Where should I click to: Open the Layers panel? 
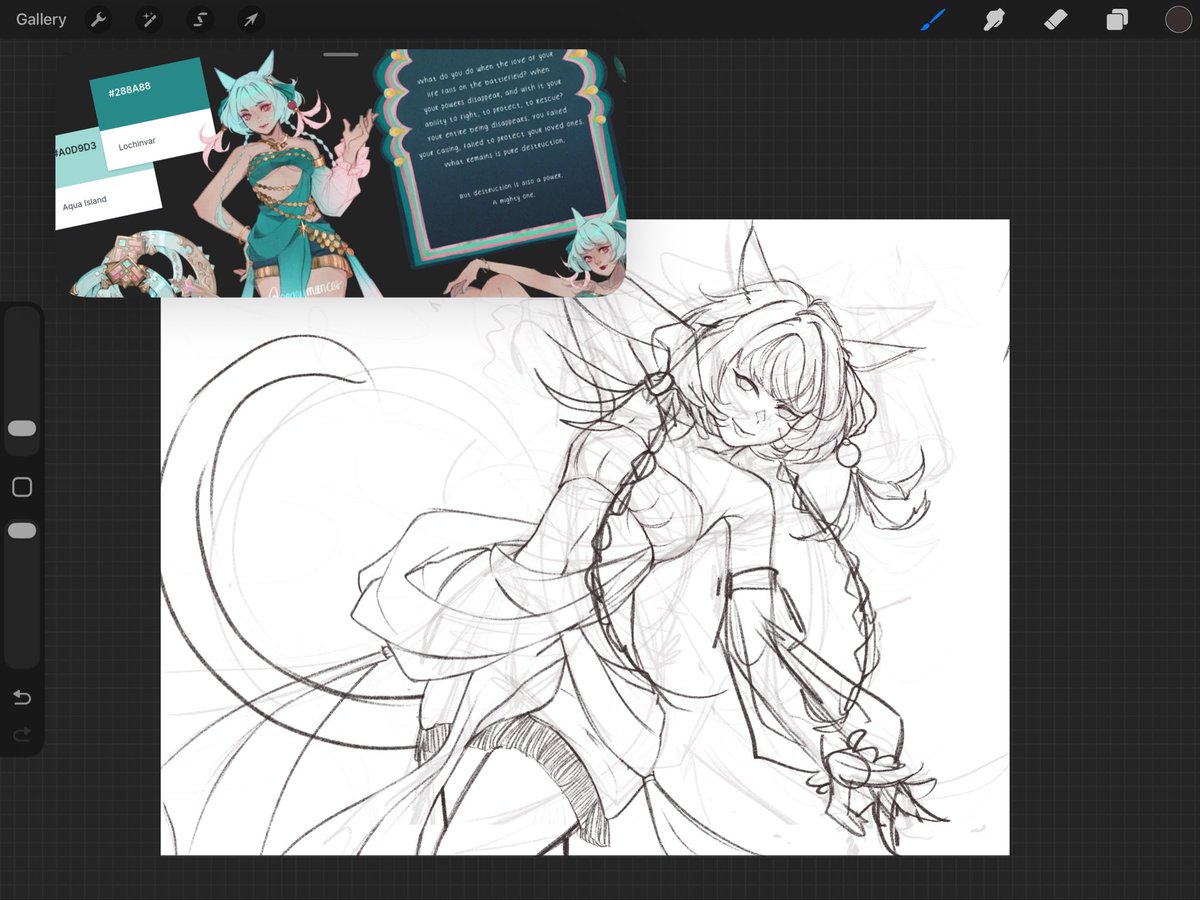click(x=1117, y=19)
